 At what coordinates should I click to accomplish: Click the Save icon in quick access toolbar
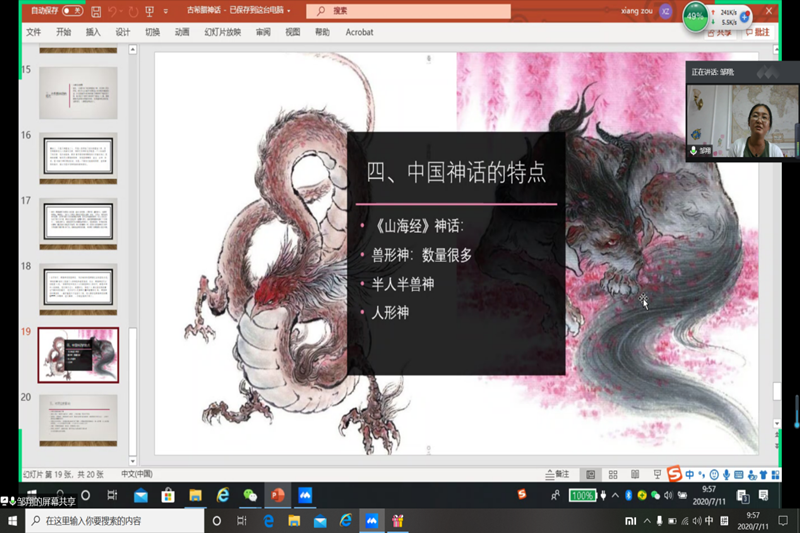[x=95, y=11]
